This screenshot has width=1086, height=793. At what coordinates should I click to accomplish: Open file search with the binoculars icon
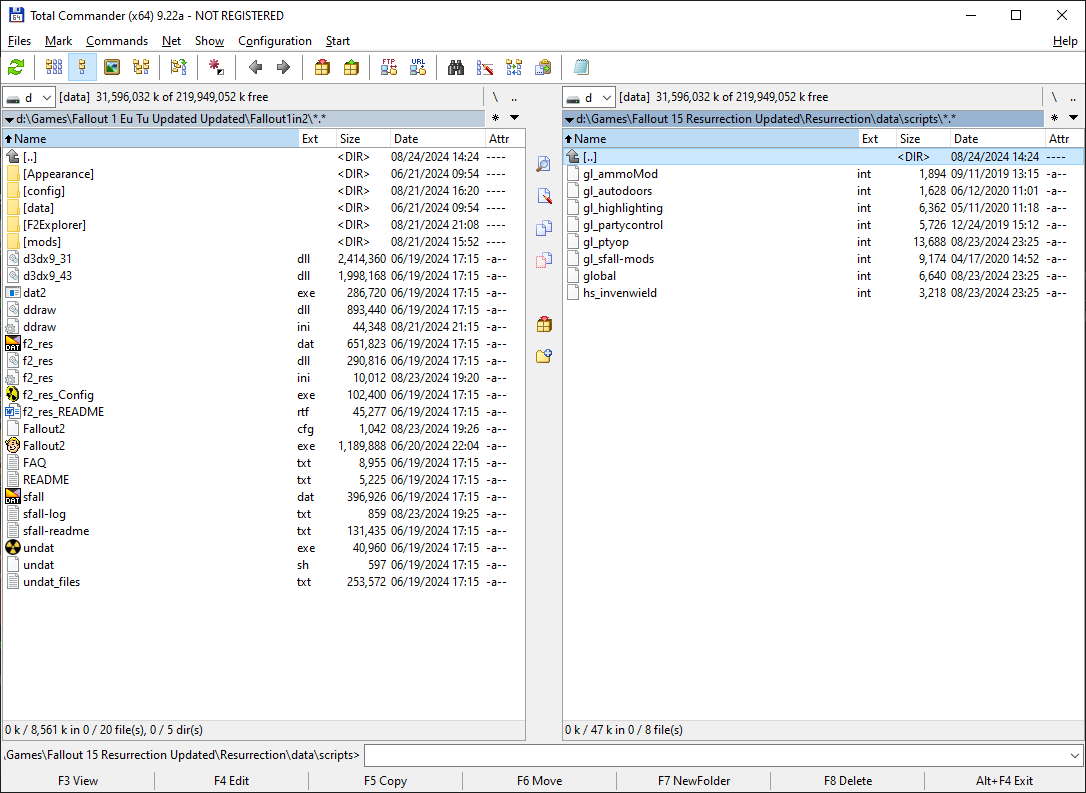click(456, 67)
